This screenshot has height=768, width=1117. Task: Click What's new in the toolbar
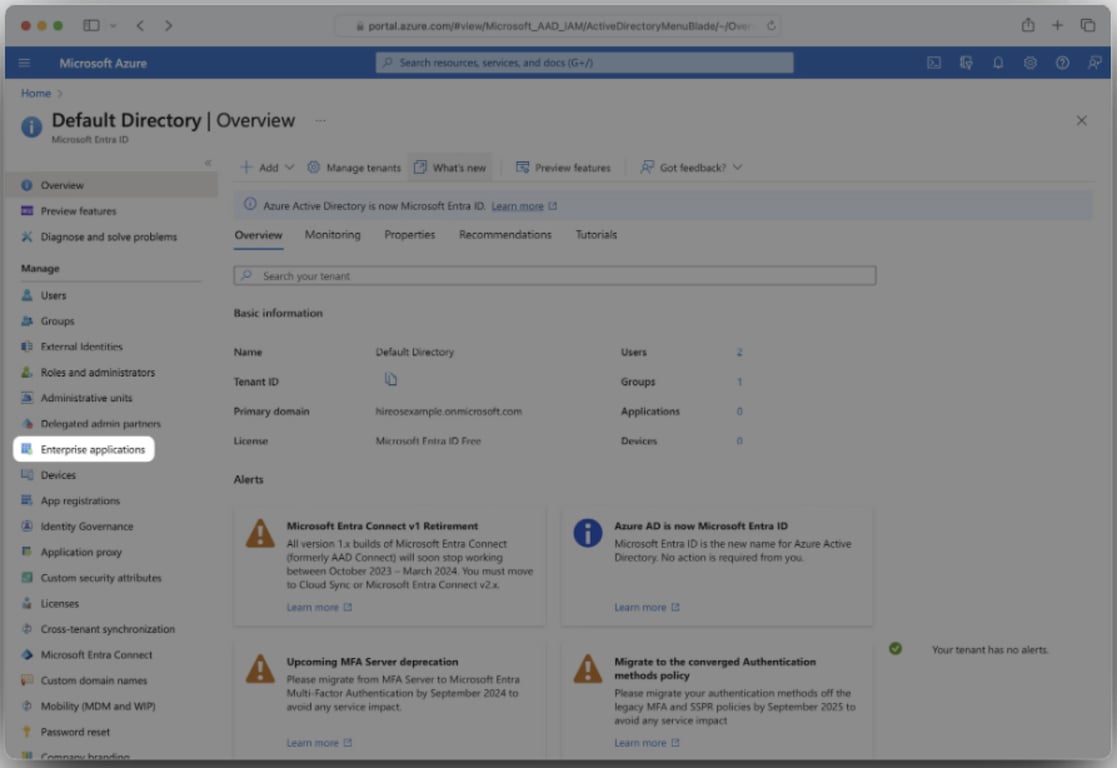pos(450,167)
